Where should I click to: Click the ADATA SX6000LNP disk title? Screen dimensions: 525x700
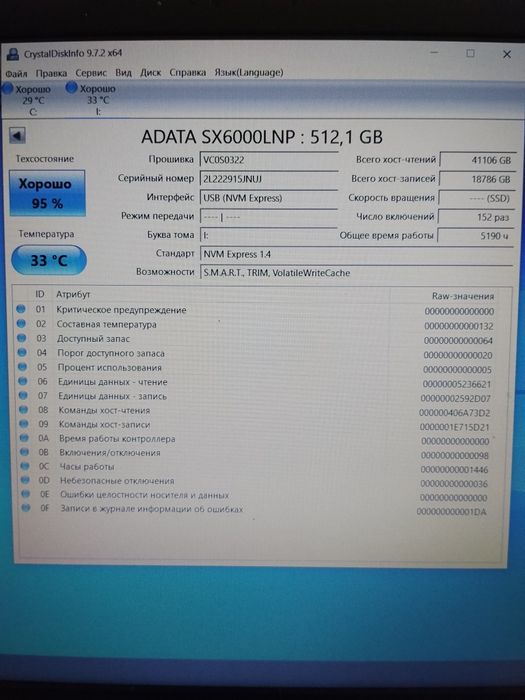[x=262, y=137]
